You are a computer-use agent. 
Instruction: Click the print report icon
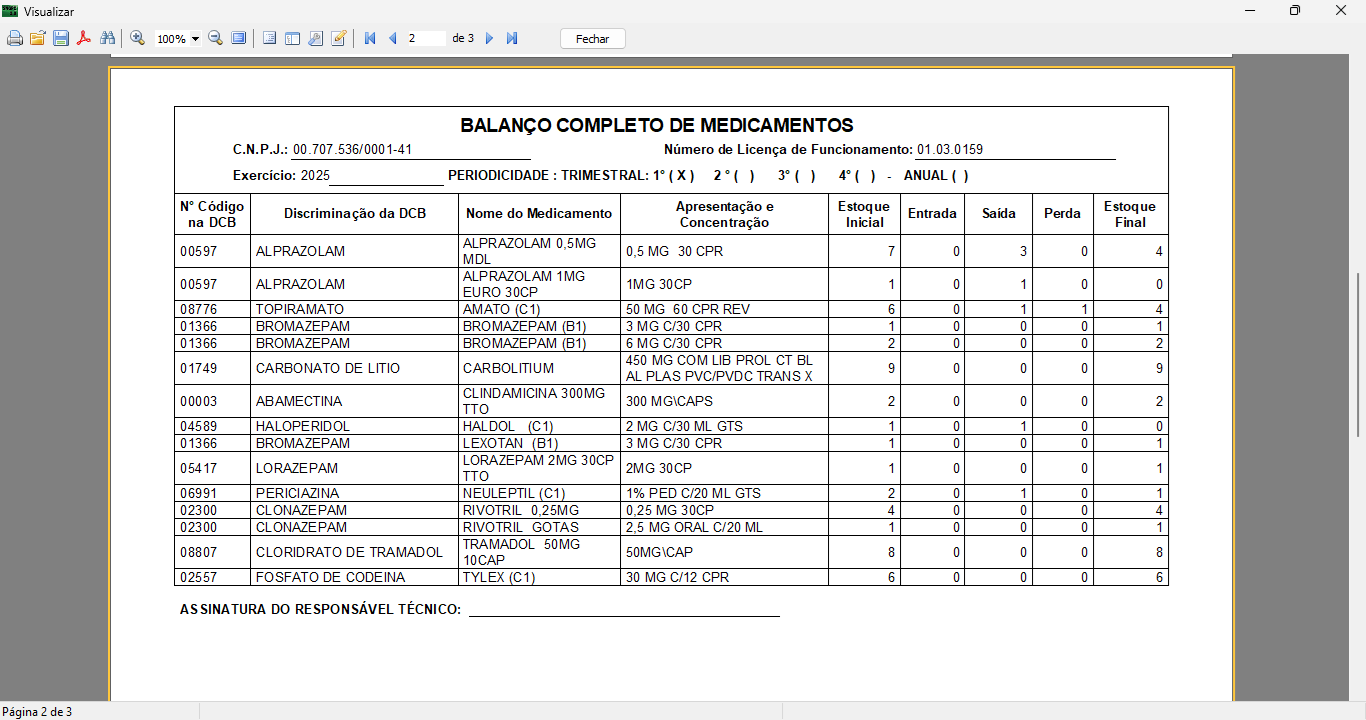(15, 39)
